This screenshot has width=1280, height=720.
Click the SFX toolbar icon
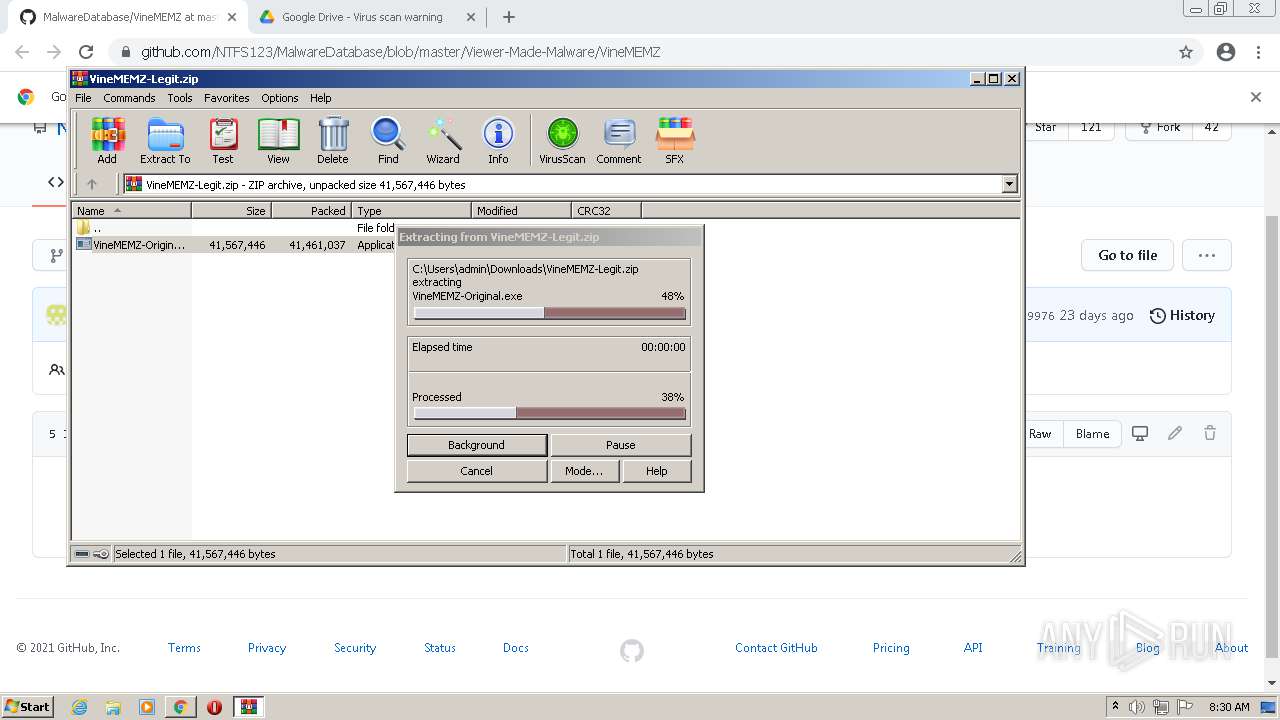(x=675, y=140)
